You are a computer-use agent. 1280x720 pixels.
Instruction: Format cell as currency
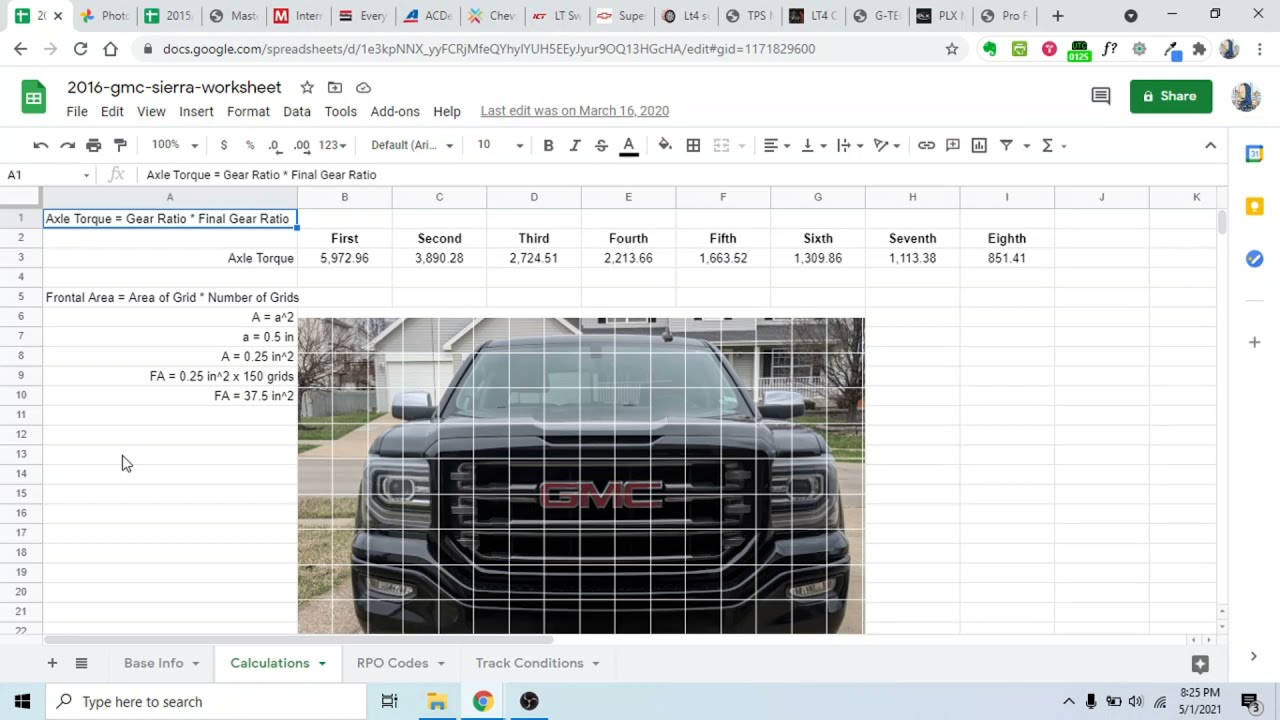tap(223, 145)
